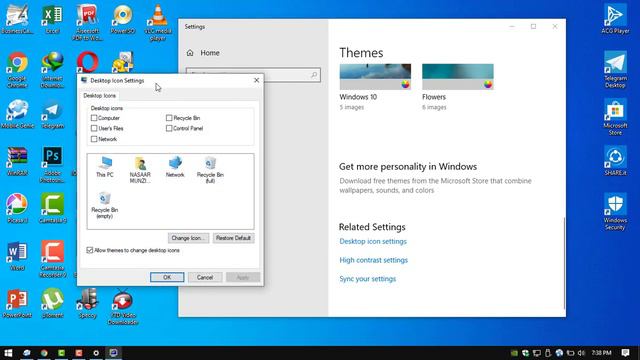Click the Camtasia 9 desktop shortcut

(x=52, y=209)
